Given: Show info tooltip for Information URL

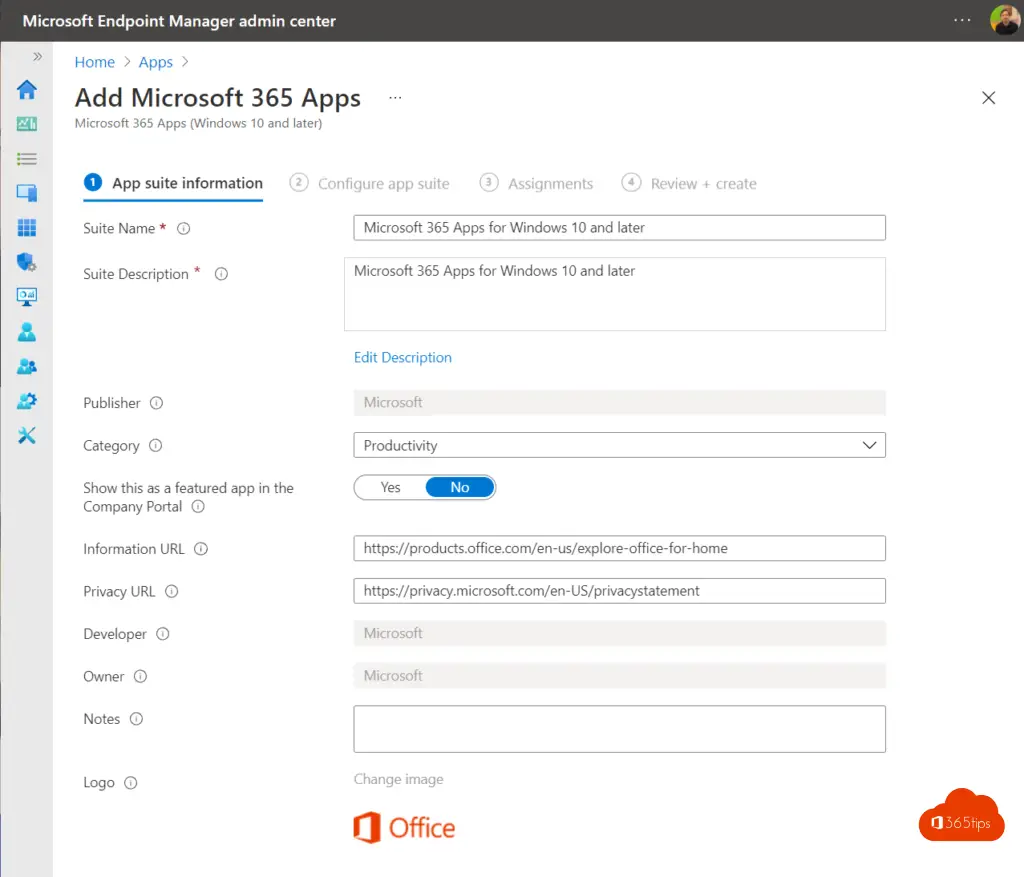Looking at the screenshot, I should pyautogui.click(x=201, y=549).
